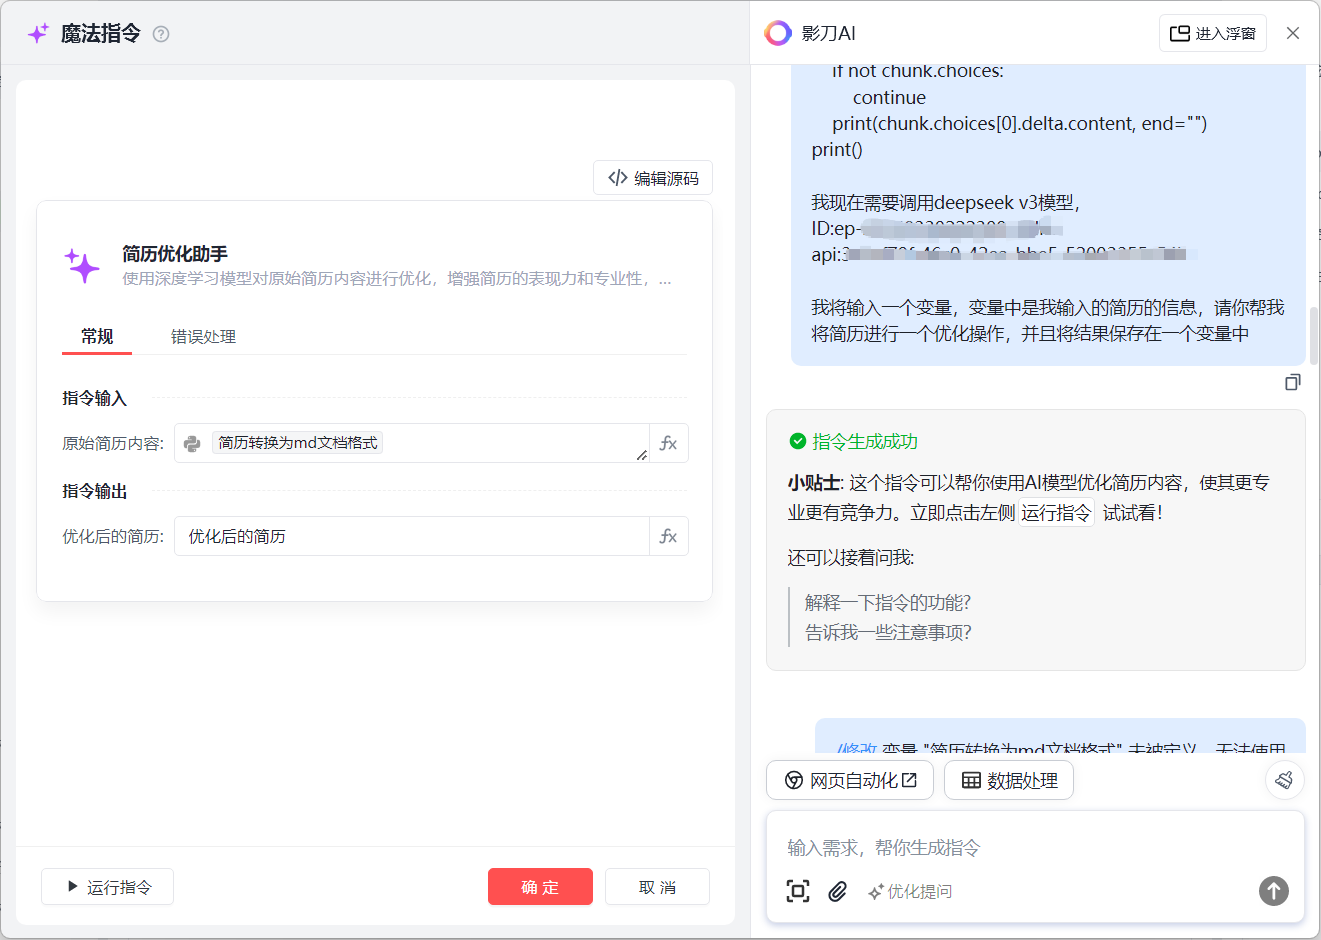This screenshot has height=940, width=1321.
Task: Click the 修改 link in bottom message
Action: 857,747
